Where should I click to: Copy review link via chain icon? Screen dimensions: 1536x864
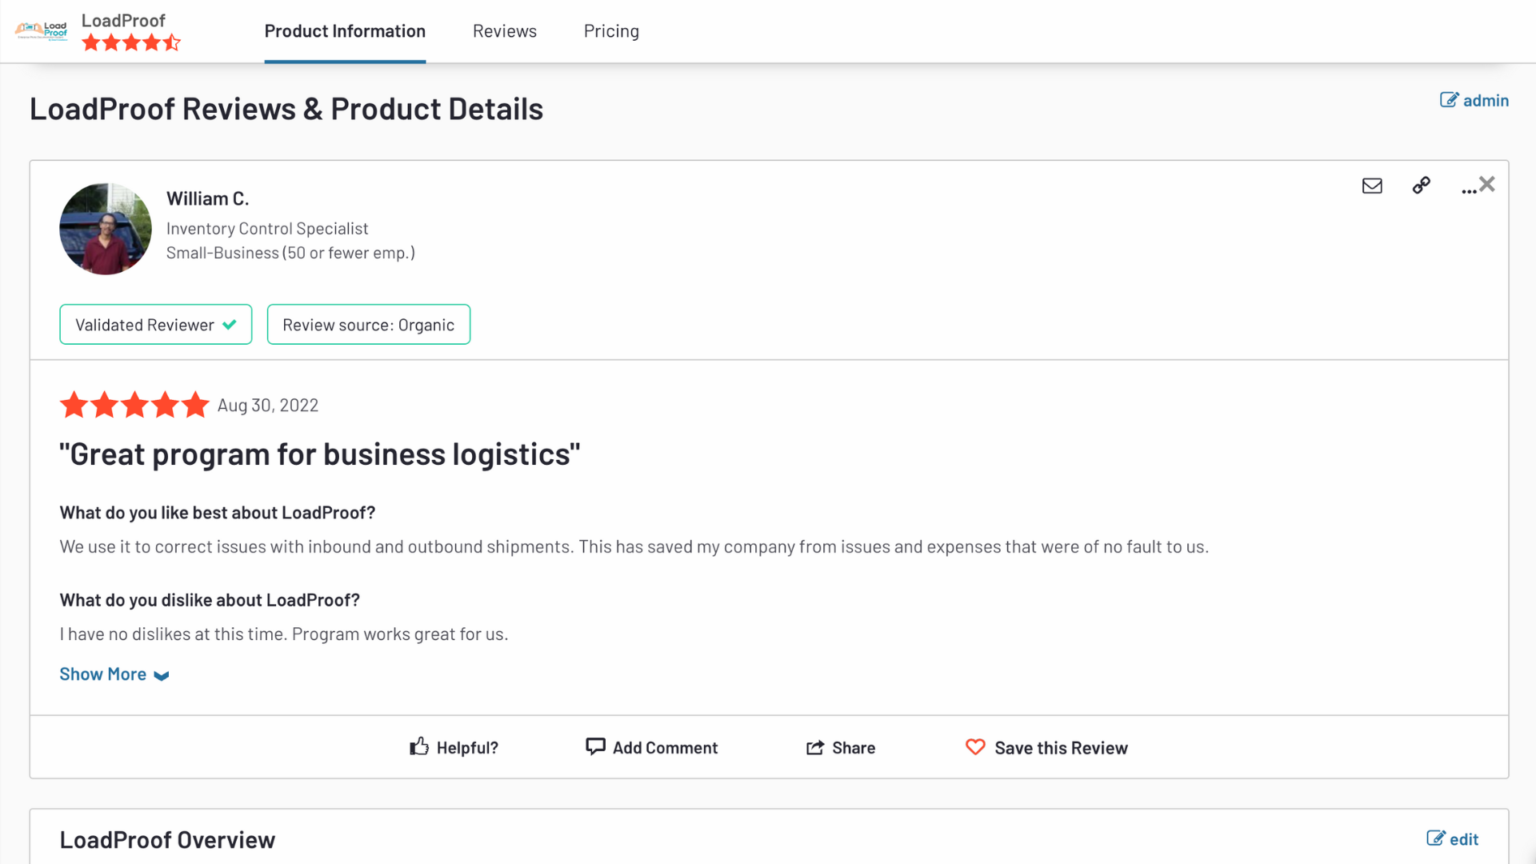[1421, 185]
